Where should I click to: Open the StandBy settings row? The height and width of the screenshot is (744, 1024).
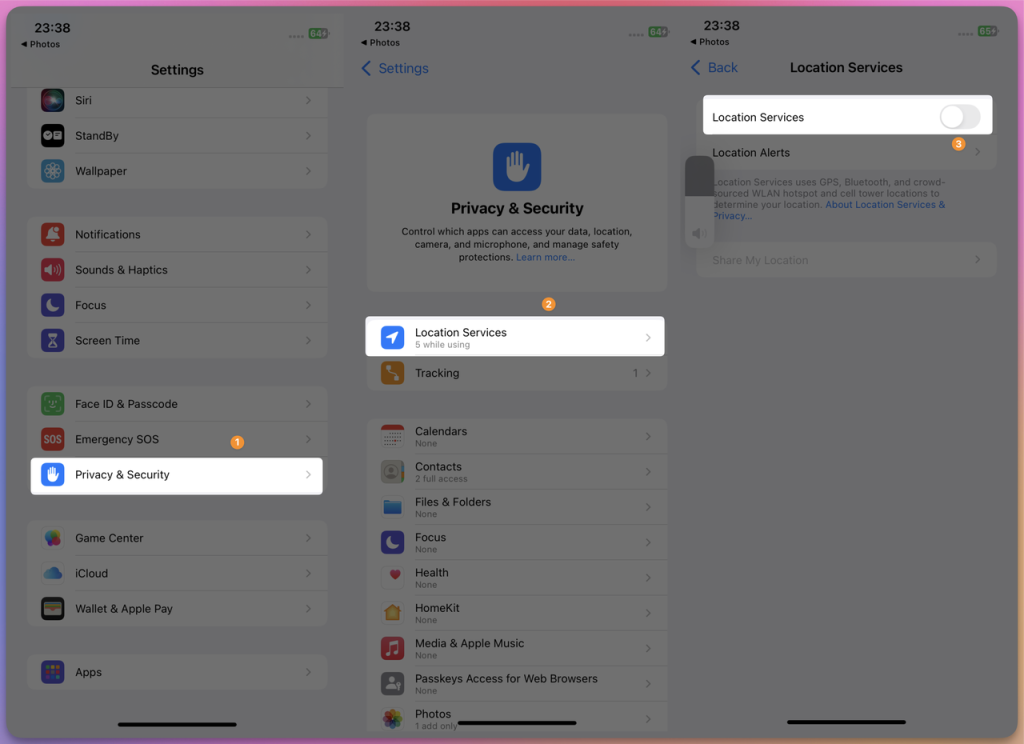[177, 136]
